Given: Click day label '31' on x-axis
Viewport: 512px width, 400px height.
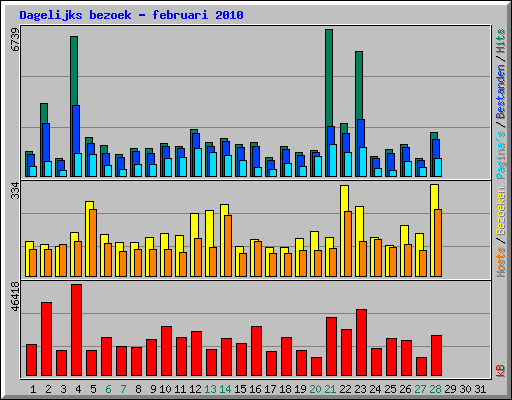Looking at the screenshot, I should 480,389.
